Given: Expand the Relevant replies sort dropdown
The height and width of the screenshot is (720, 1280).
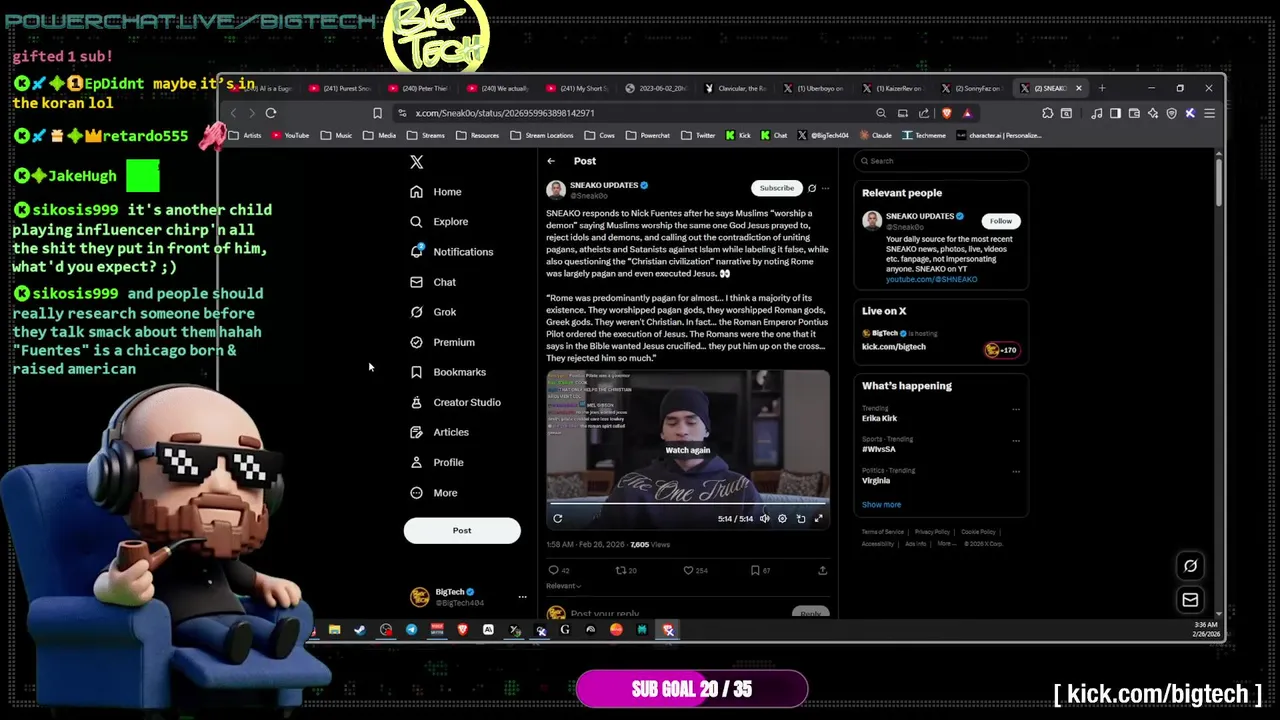Looking at the screenshot, I should click(563, 586).
